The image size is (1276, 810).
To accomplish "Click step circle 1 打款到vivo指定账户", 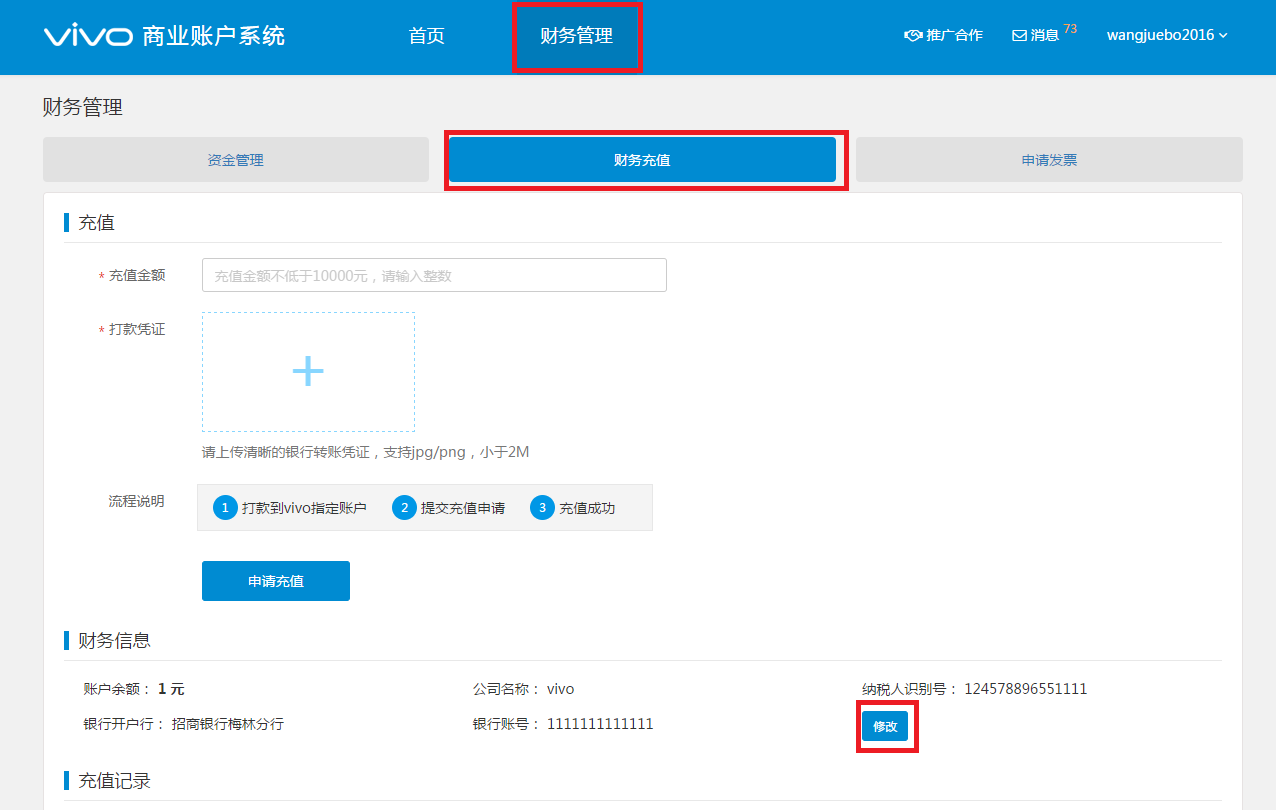I will pyautogui.click(x=224, y=507).
